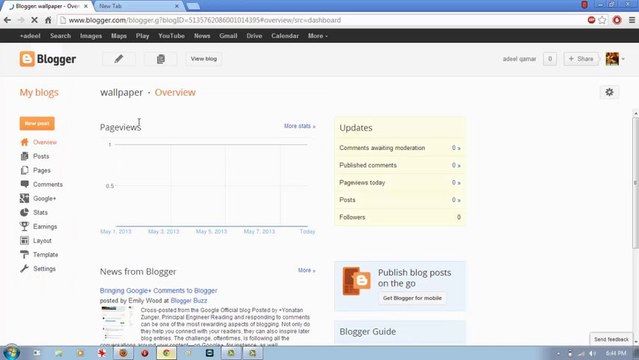Viewport: 639px width, 360px height.
Task: Click the Stats pie chart icon
Action: pos(24,212)
